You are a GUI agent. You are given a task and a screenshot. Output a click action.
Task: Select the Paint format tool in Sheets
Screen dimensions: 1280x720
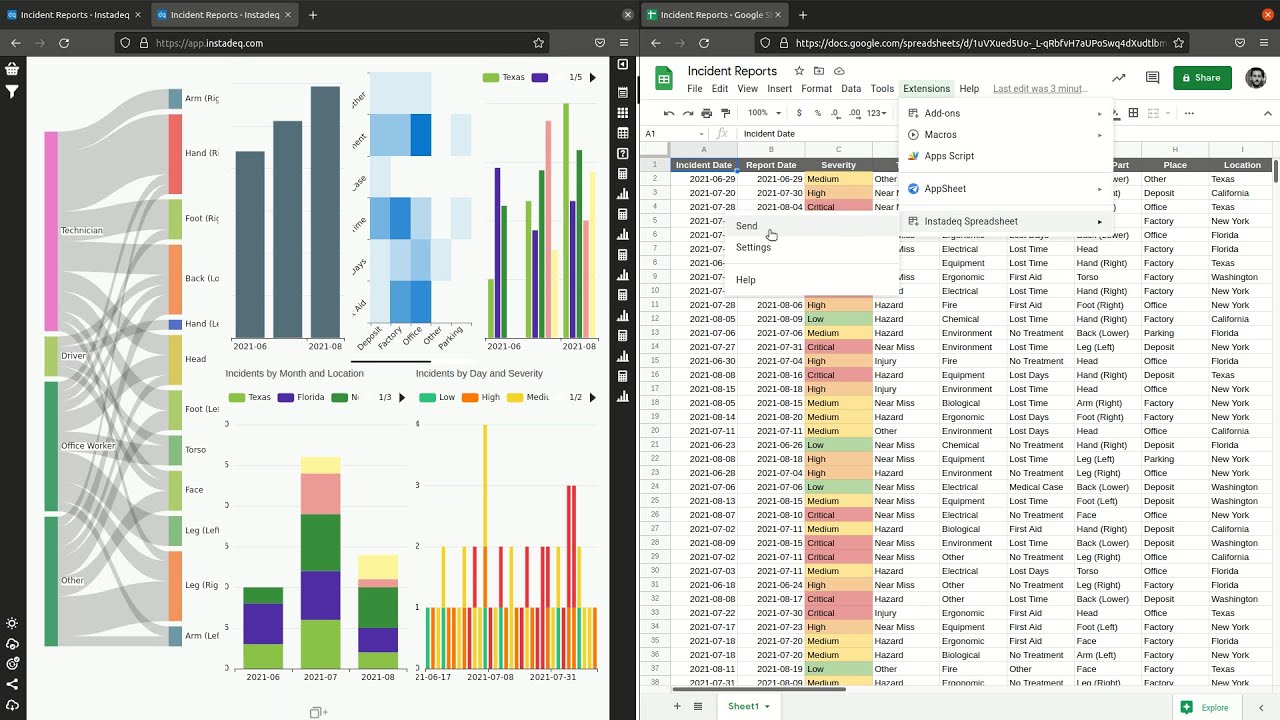click(x=726, y=113)
